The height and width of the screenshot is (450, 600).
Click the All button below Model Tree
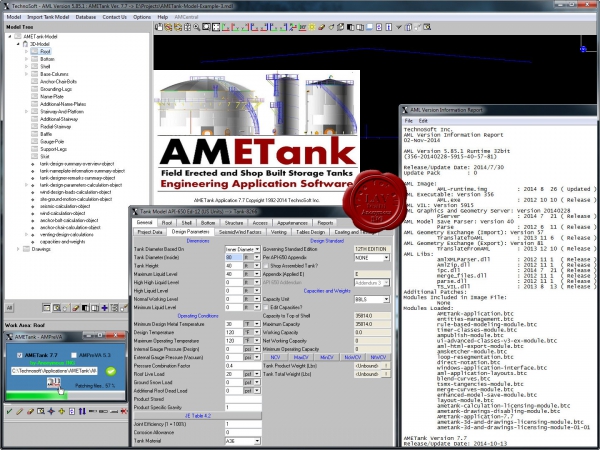tap(10, 308)
